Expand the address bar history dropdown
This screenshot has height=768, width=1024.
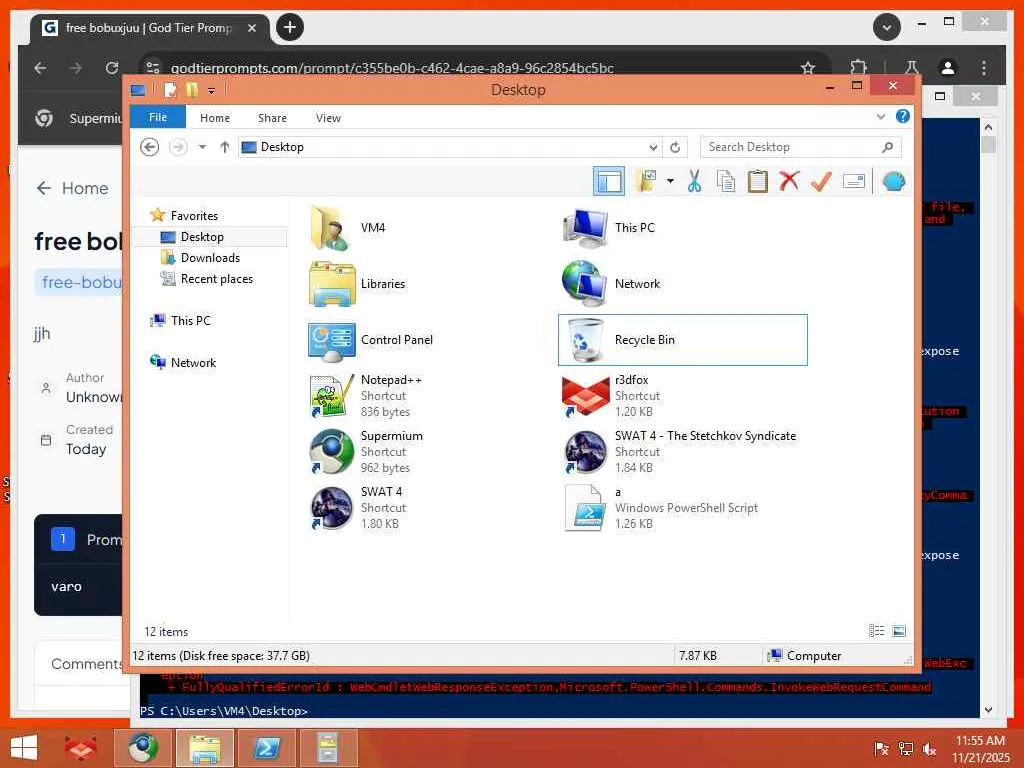tap(653, 147)
